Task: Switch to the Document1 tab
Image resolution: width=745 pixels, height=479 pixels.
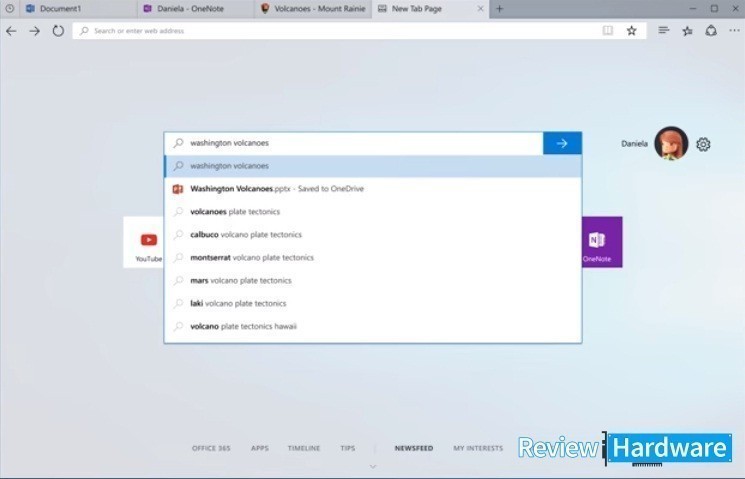Action: [x=60, y=8]
